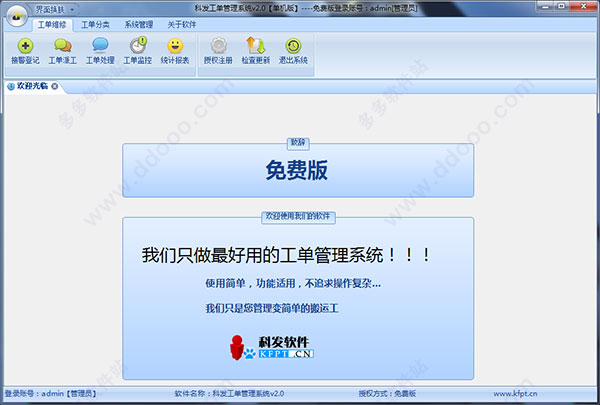Switch to the 工单维修 ribbon tab

click(52, 25)
